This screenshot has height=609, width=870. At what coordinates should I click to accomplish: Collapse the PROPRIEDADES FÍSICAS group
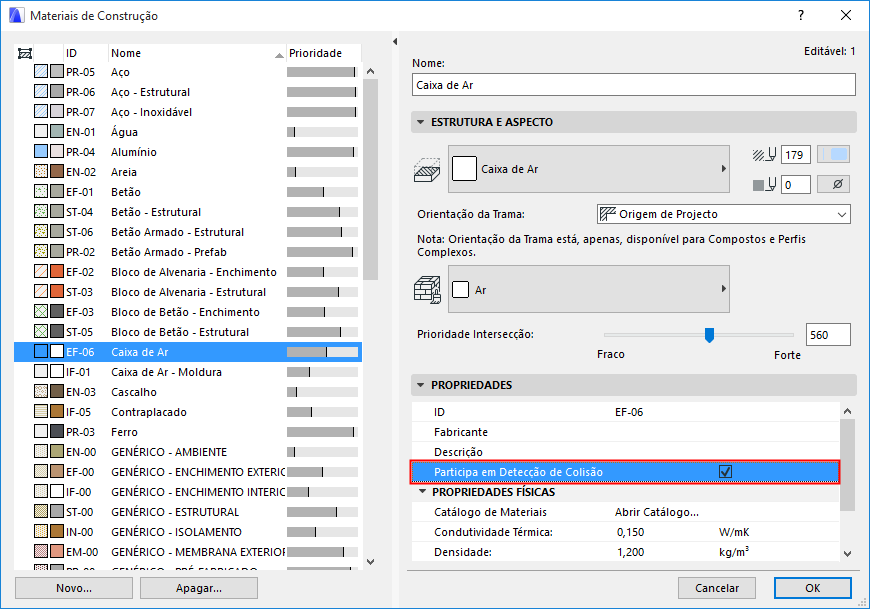tap(423, 491)
